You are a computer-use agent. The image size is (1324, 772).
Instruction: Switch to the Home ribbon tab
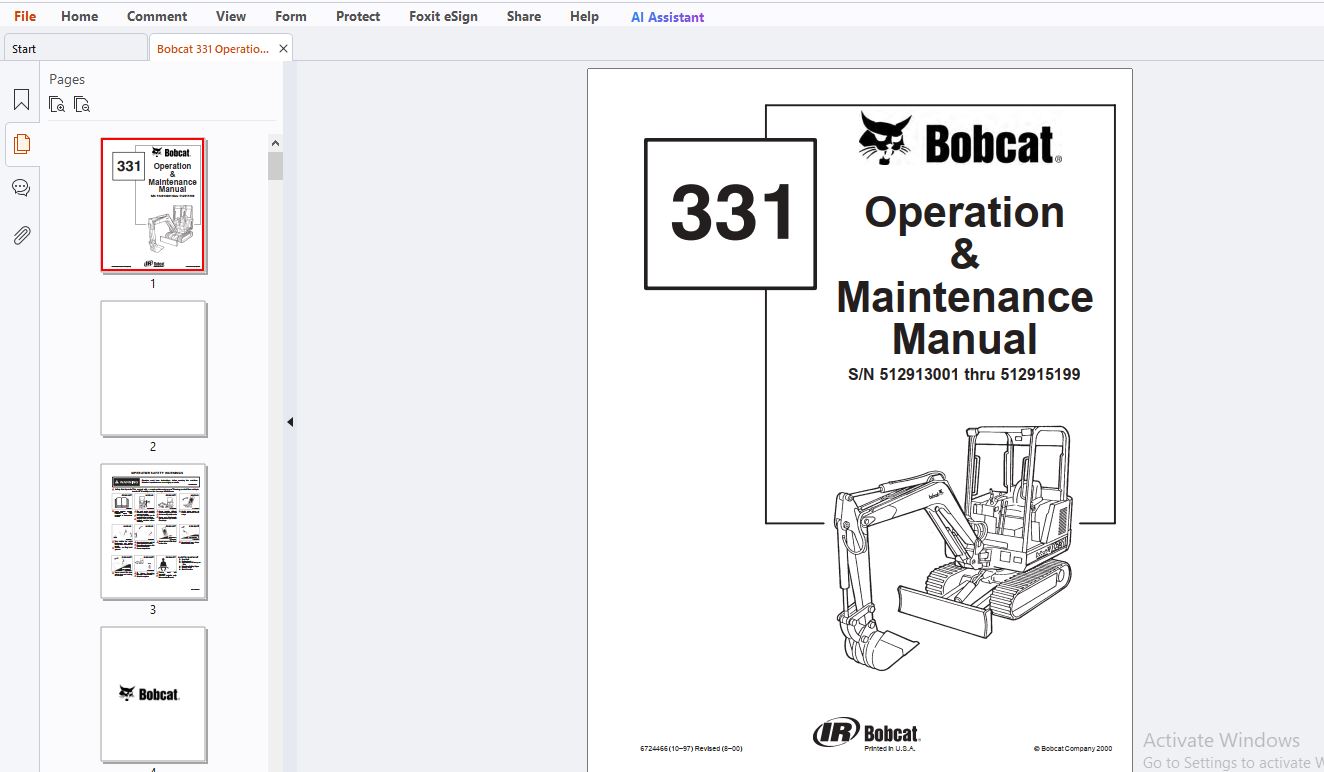(80, 16)
